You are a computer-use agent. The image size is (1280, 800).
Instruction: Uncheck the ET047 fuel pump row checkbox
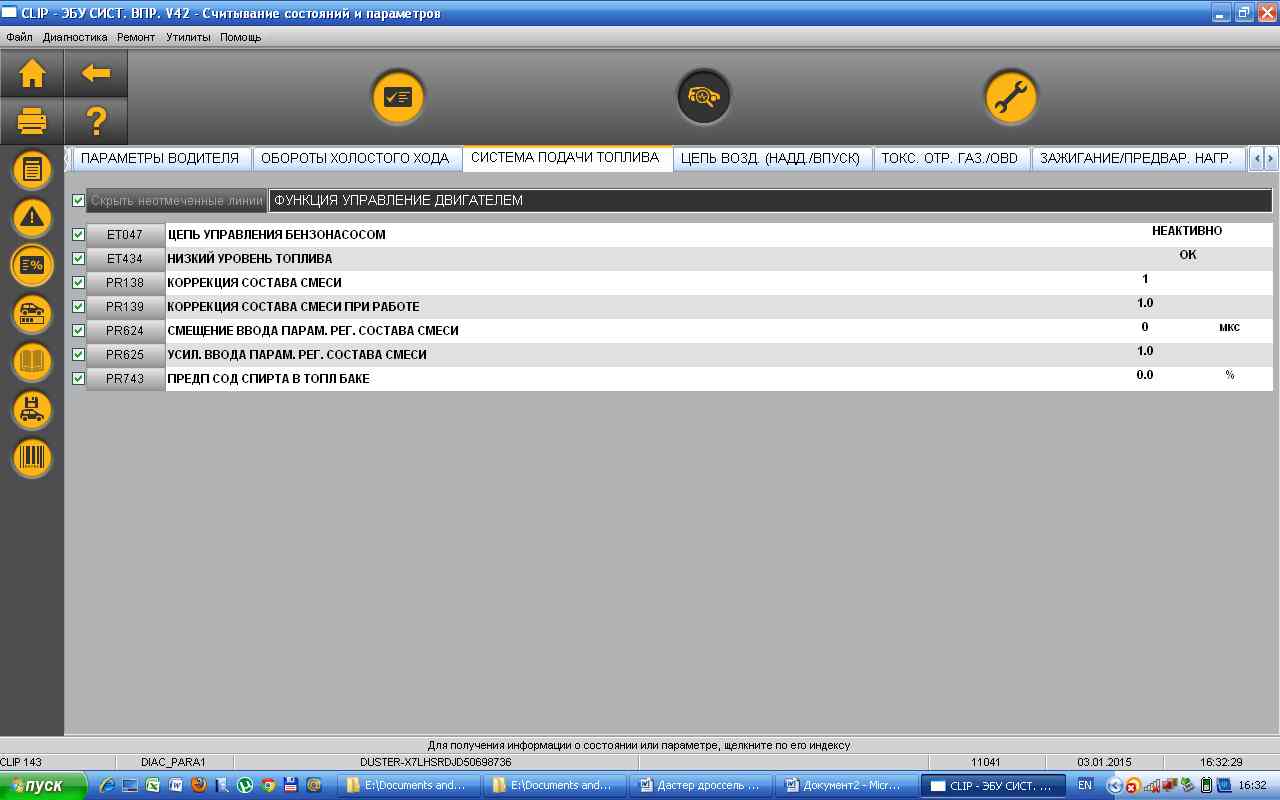[79, 235]
